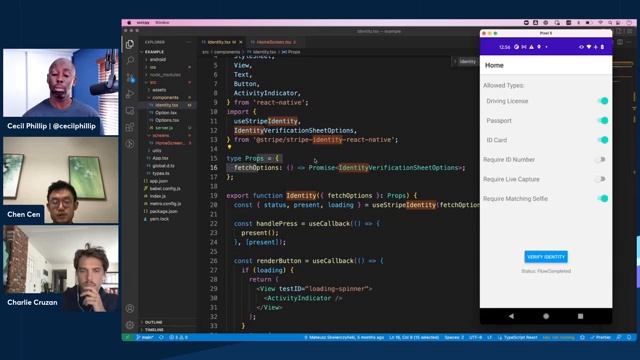Open the Accounts menu icon

coord(130,309)
